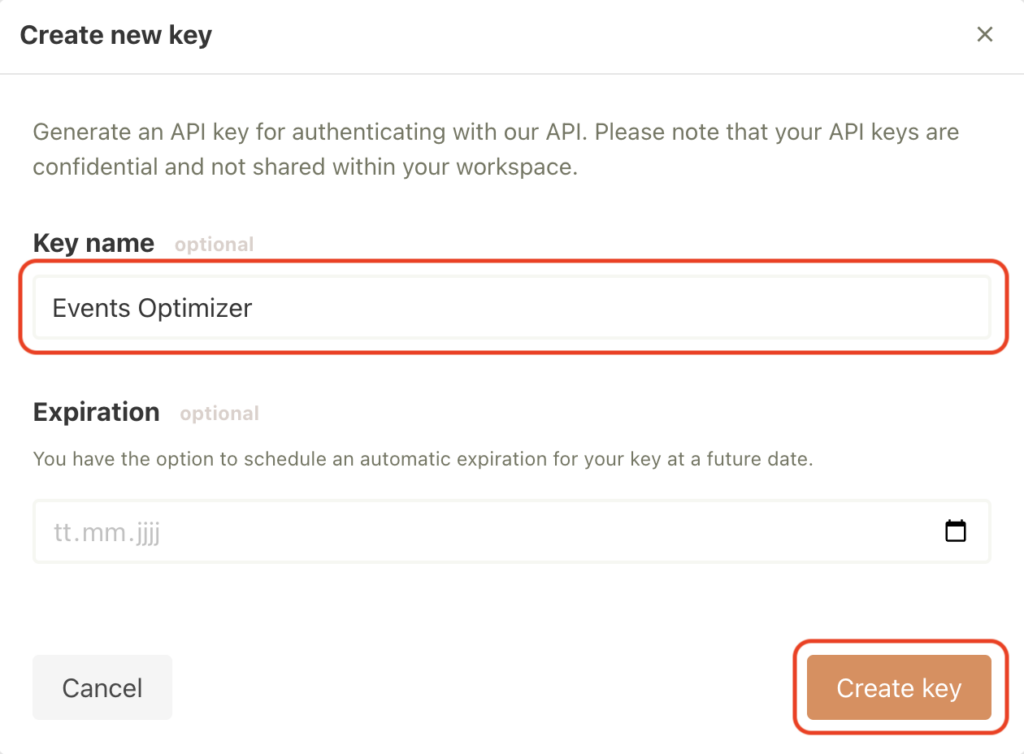Click the calendar icon in Expiration field
The height and width of the screenshot is (754, 1024).
point(955,531)
